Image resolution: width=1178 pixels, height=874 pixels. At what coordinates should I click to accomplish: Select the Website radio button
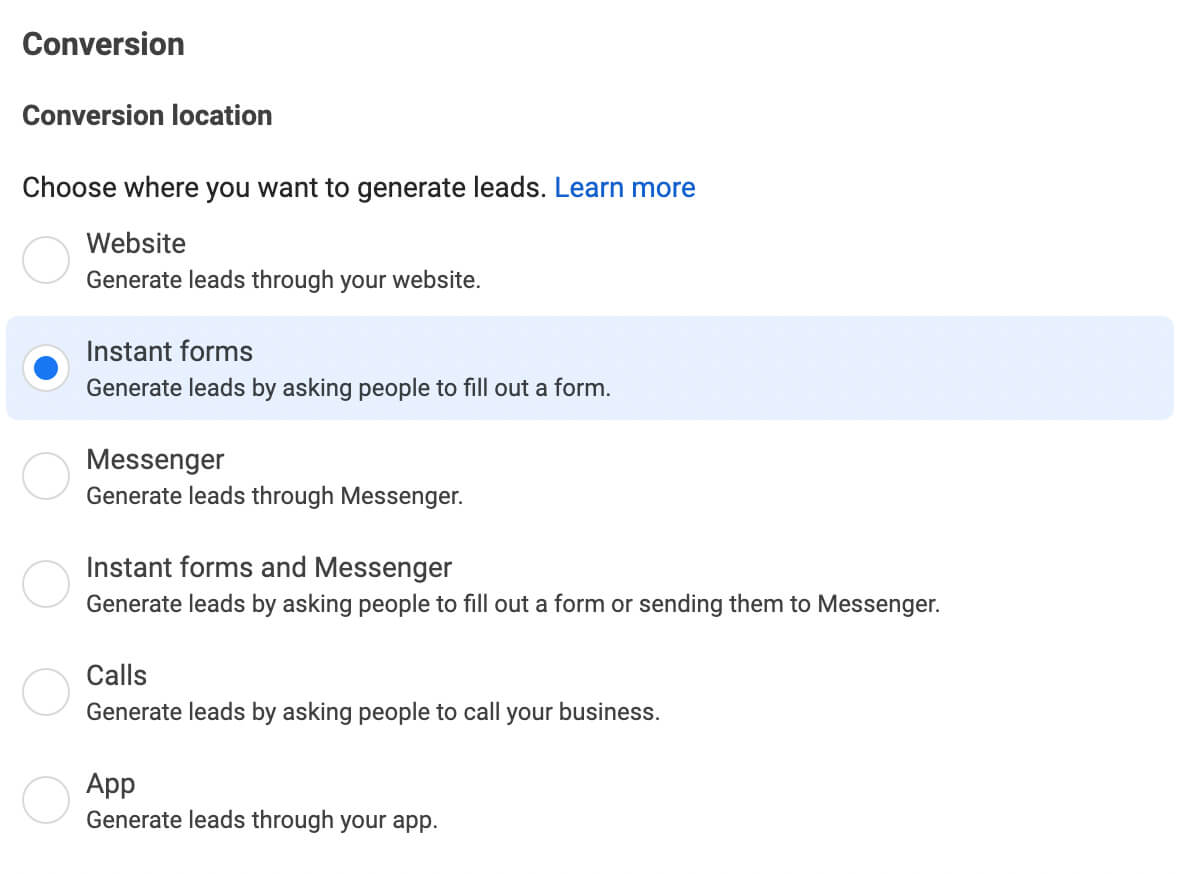(46, 260)
